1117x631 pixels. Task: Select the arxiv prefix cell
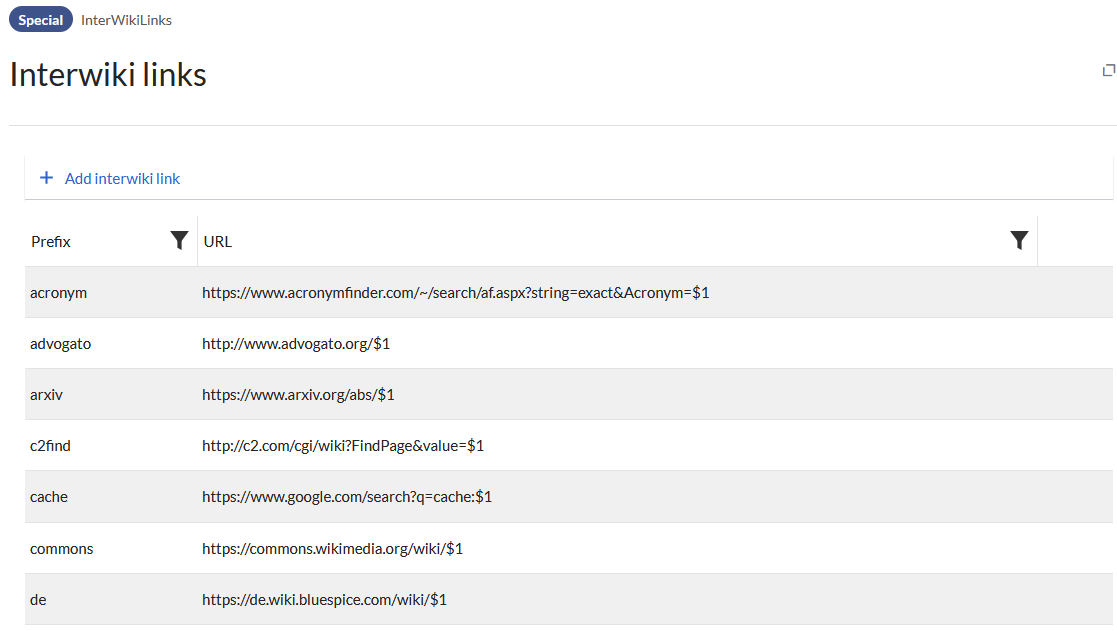coord(47,395)
